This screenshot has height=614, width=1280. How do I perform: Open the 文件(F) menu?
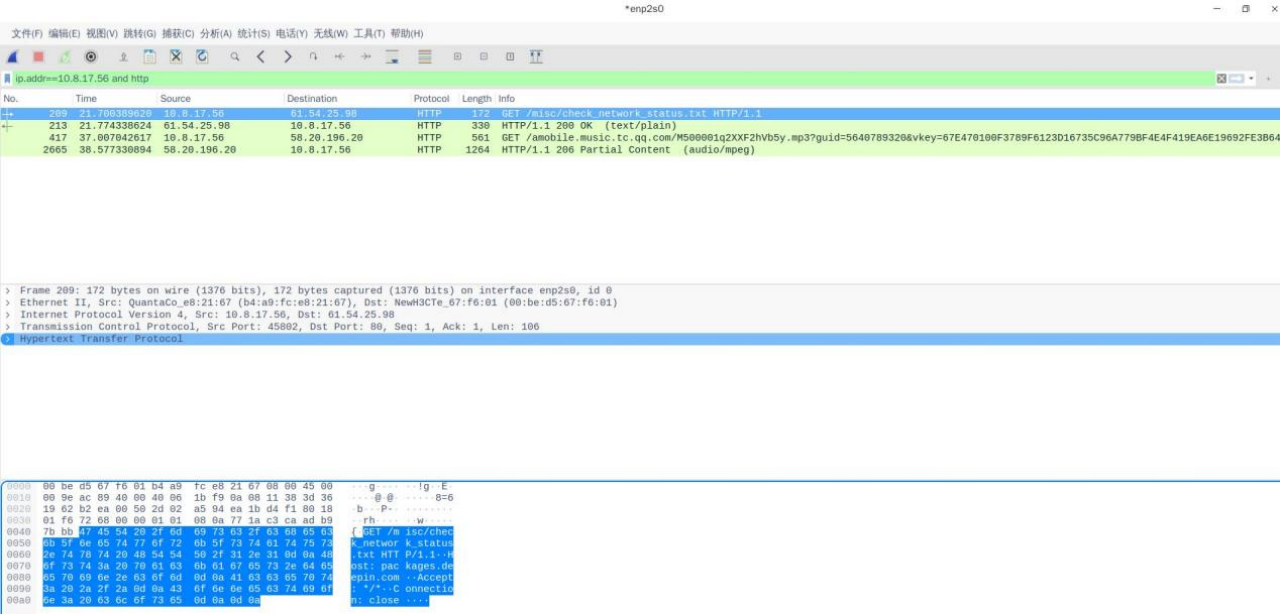27,33
